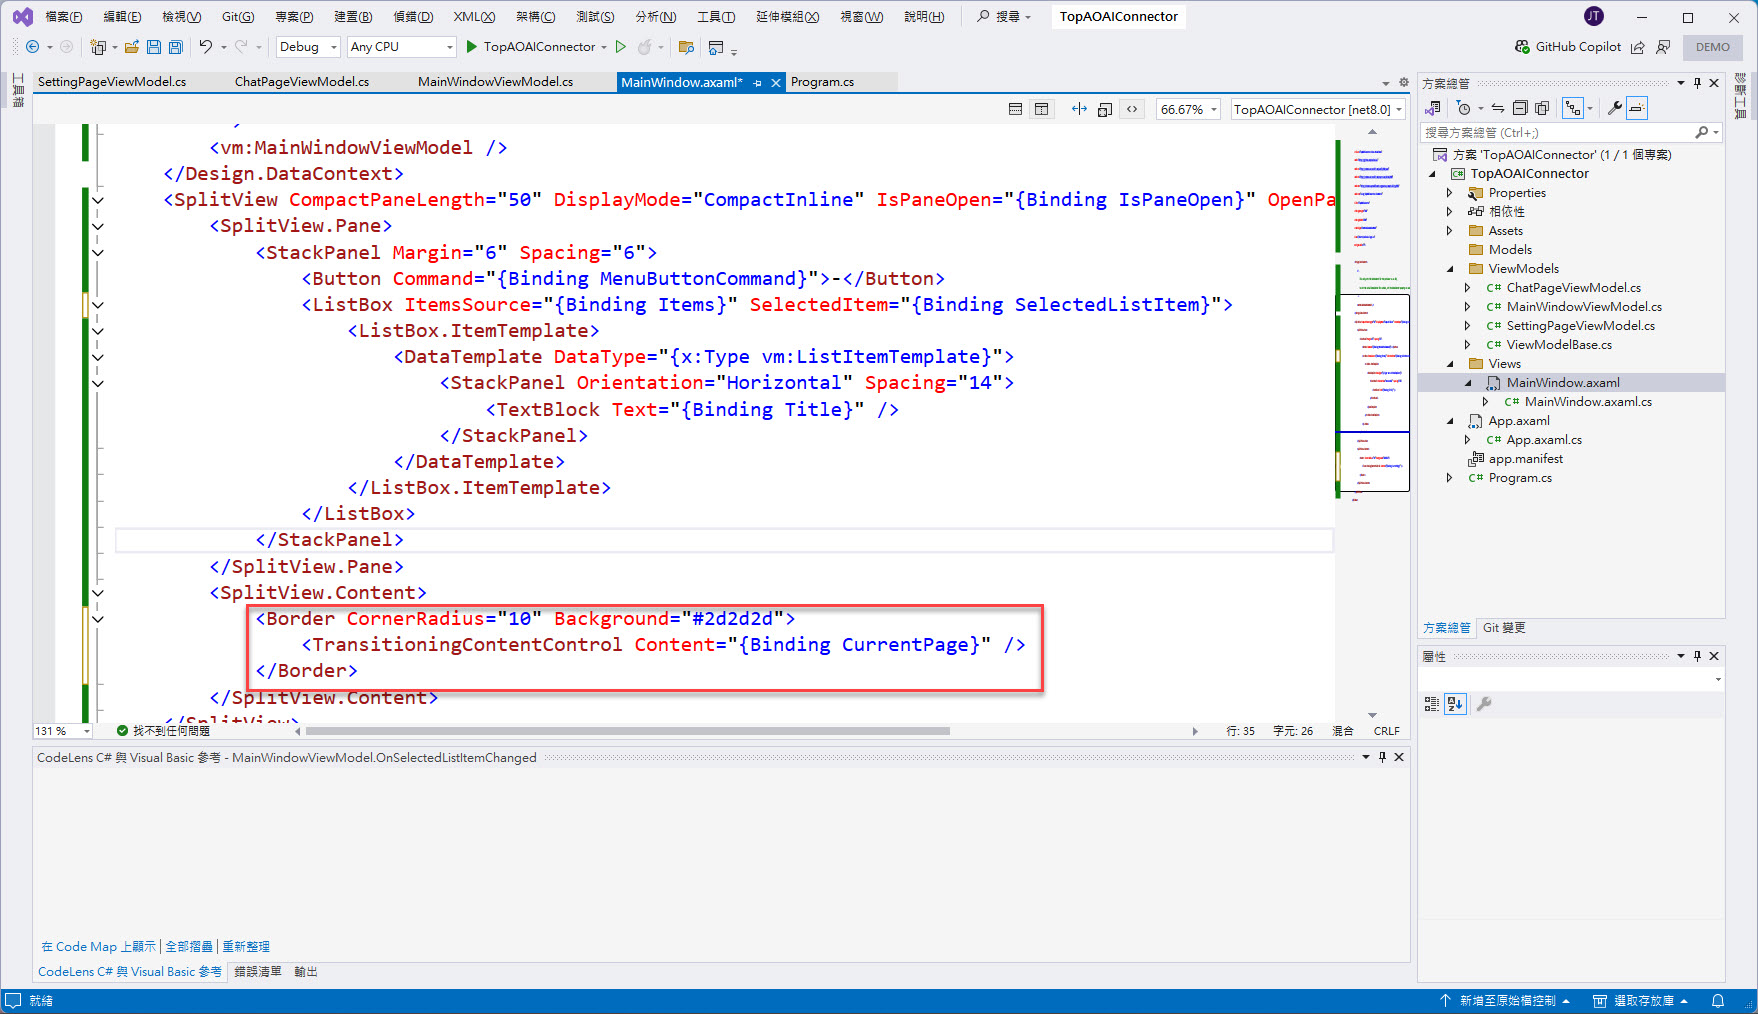Select app.manifest in Solution Explorer
Viewport: 1758px width, 1014px height.
[x=1525, y=459]
